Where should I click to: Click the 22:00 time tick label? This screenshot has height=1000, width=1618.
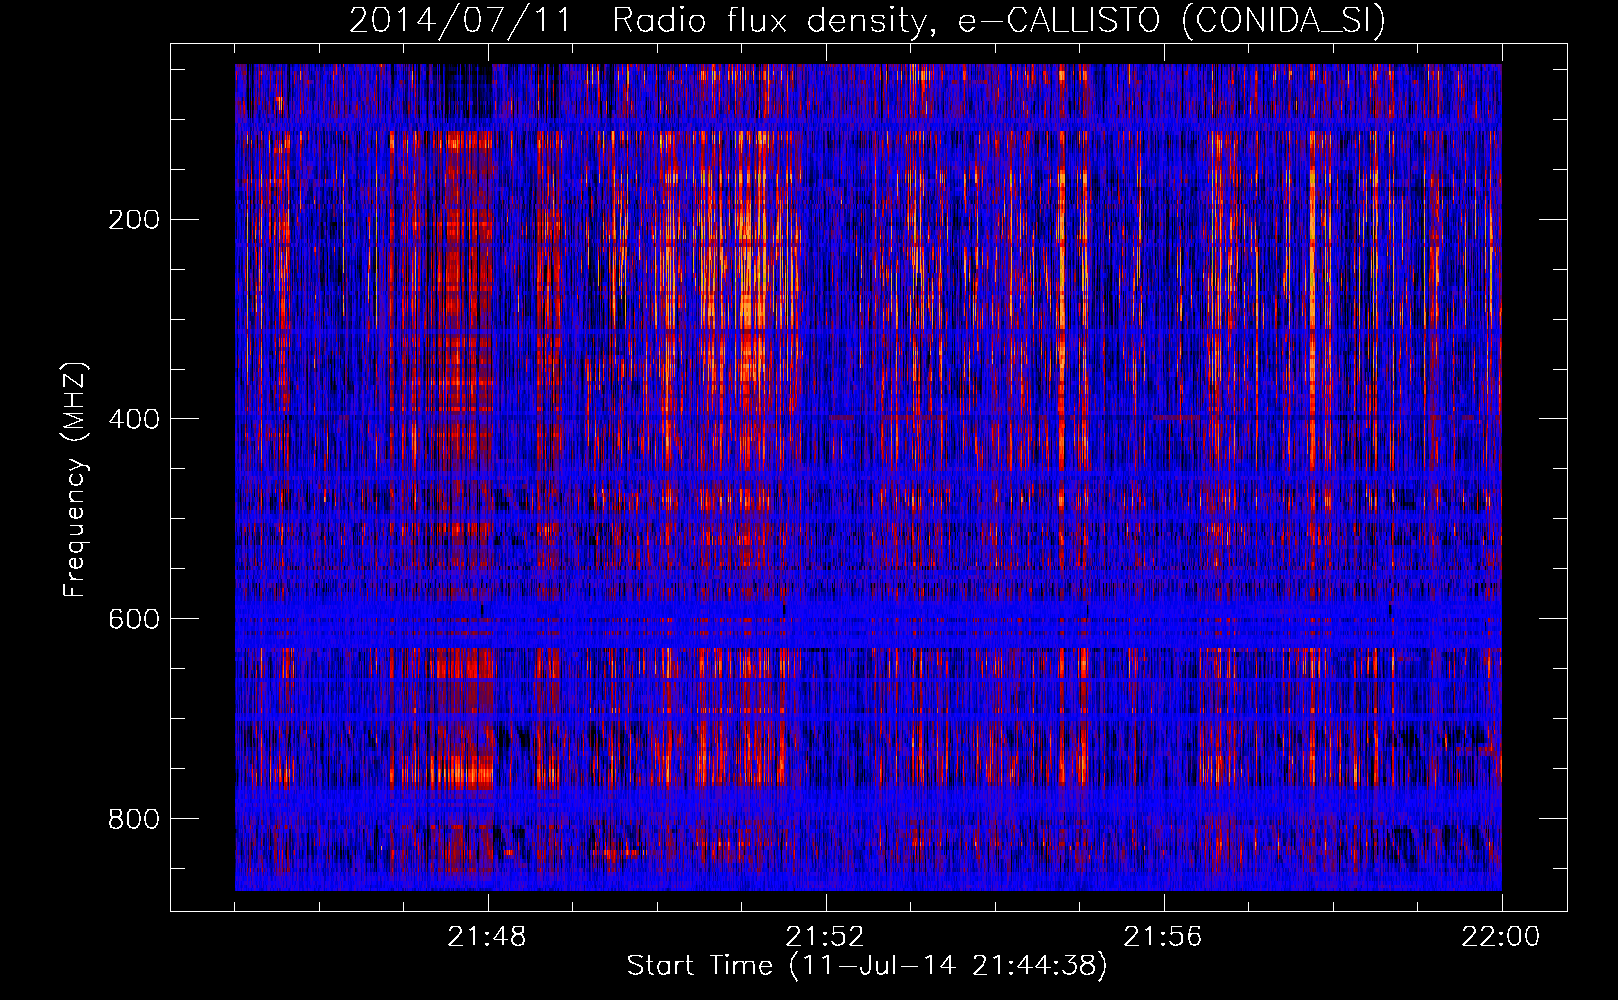(x=1501, y=937)
